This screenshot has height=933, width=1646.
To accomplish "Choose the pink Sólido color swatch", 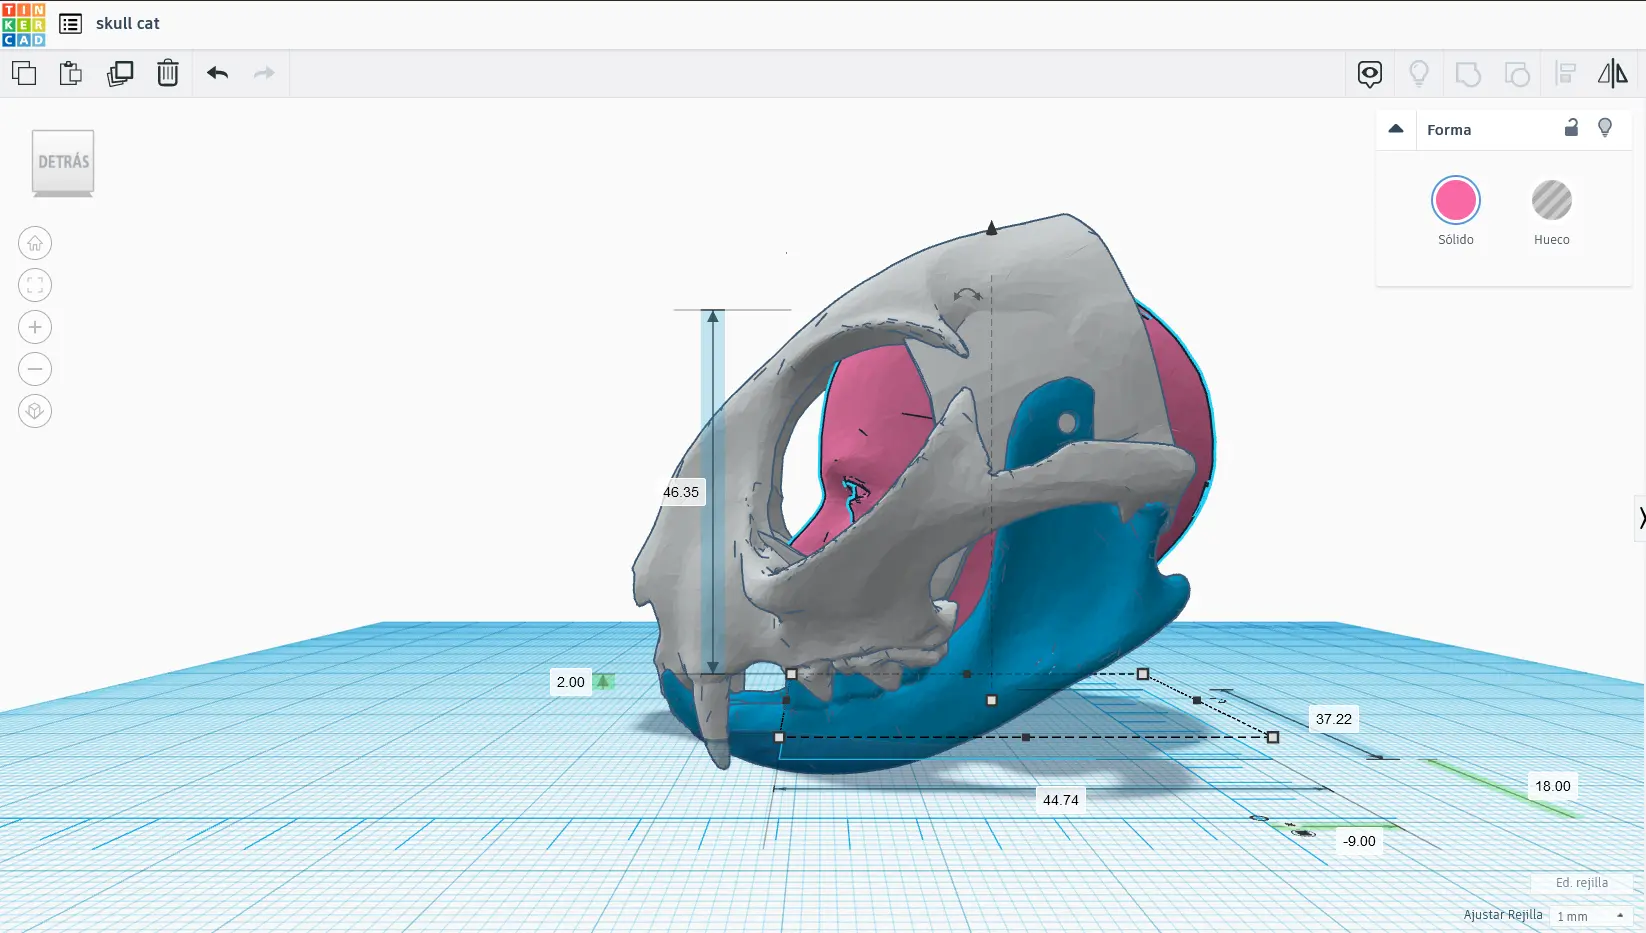I will click(1455, 201).
